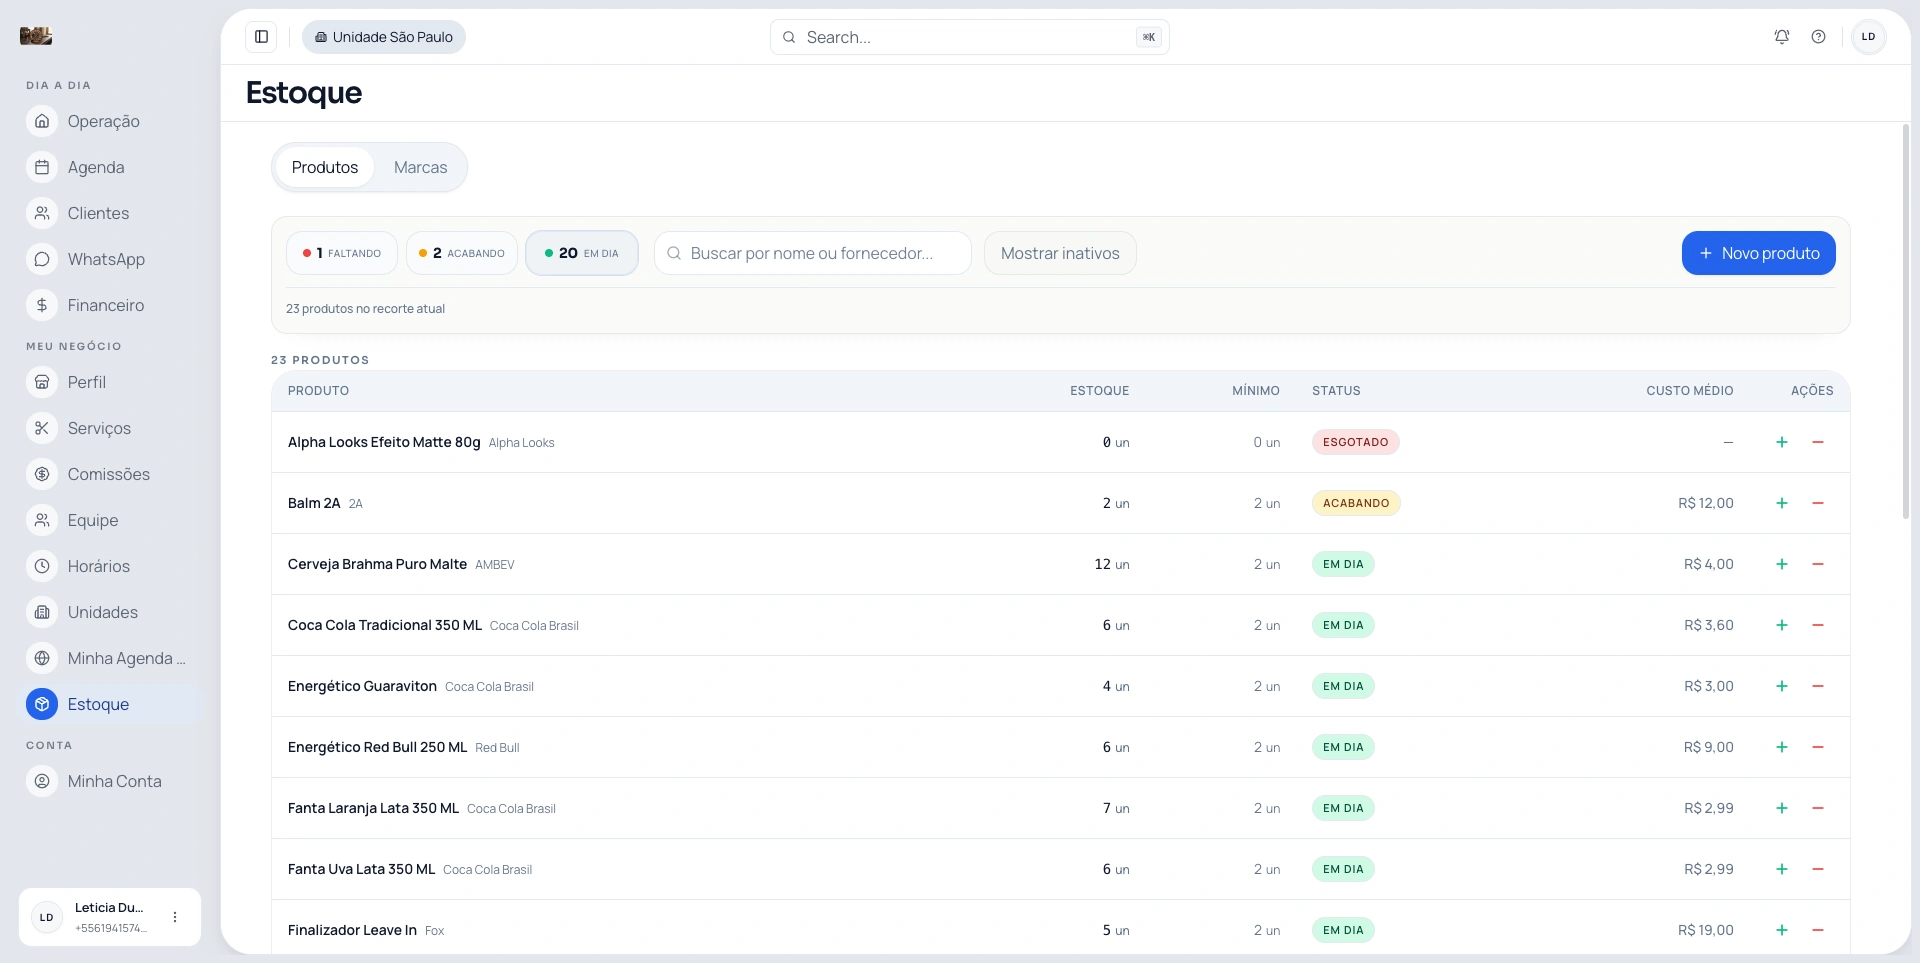Open the Unidade São Paulo selector
1920x963 pixels.
384,37
